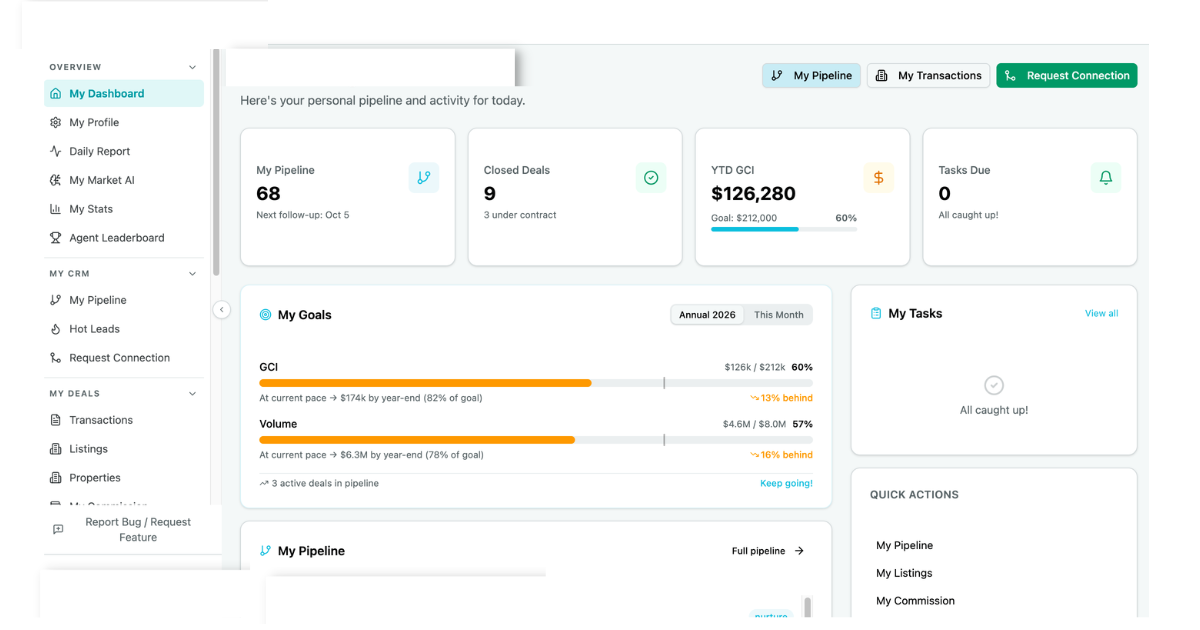1200x630 pixels.
Task: Click the YTD GCI goal progress bar
Action: 784,229
